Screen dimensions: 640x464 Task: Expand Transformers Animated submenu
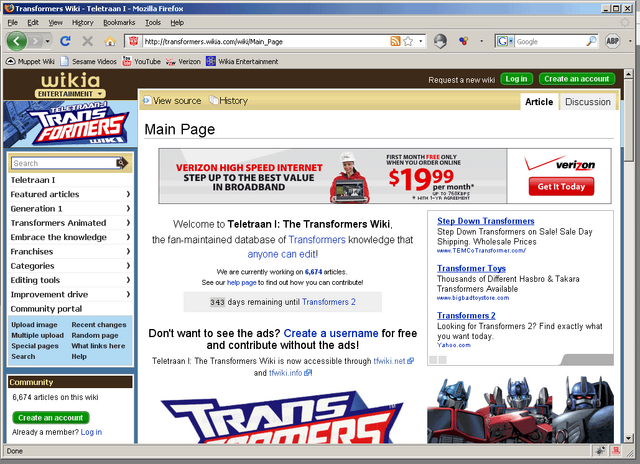(128, 223)
